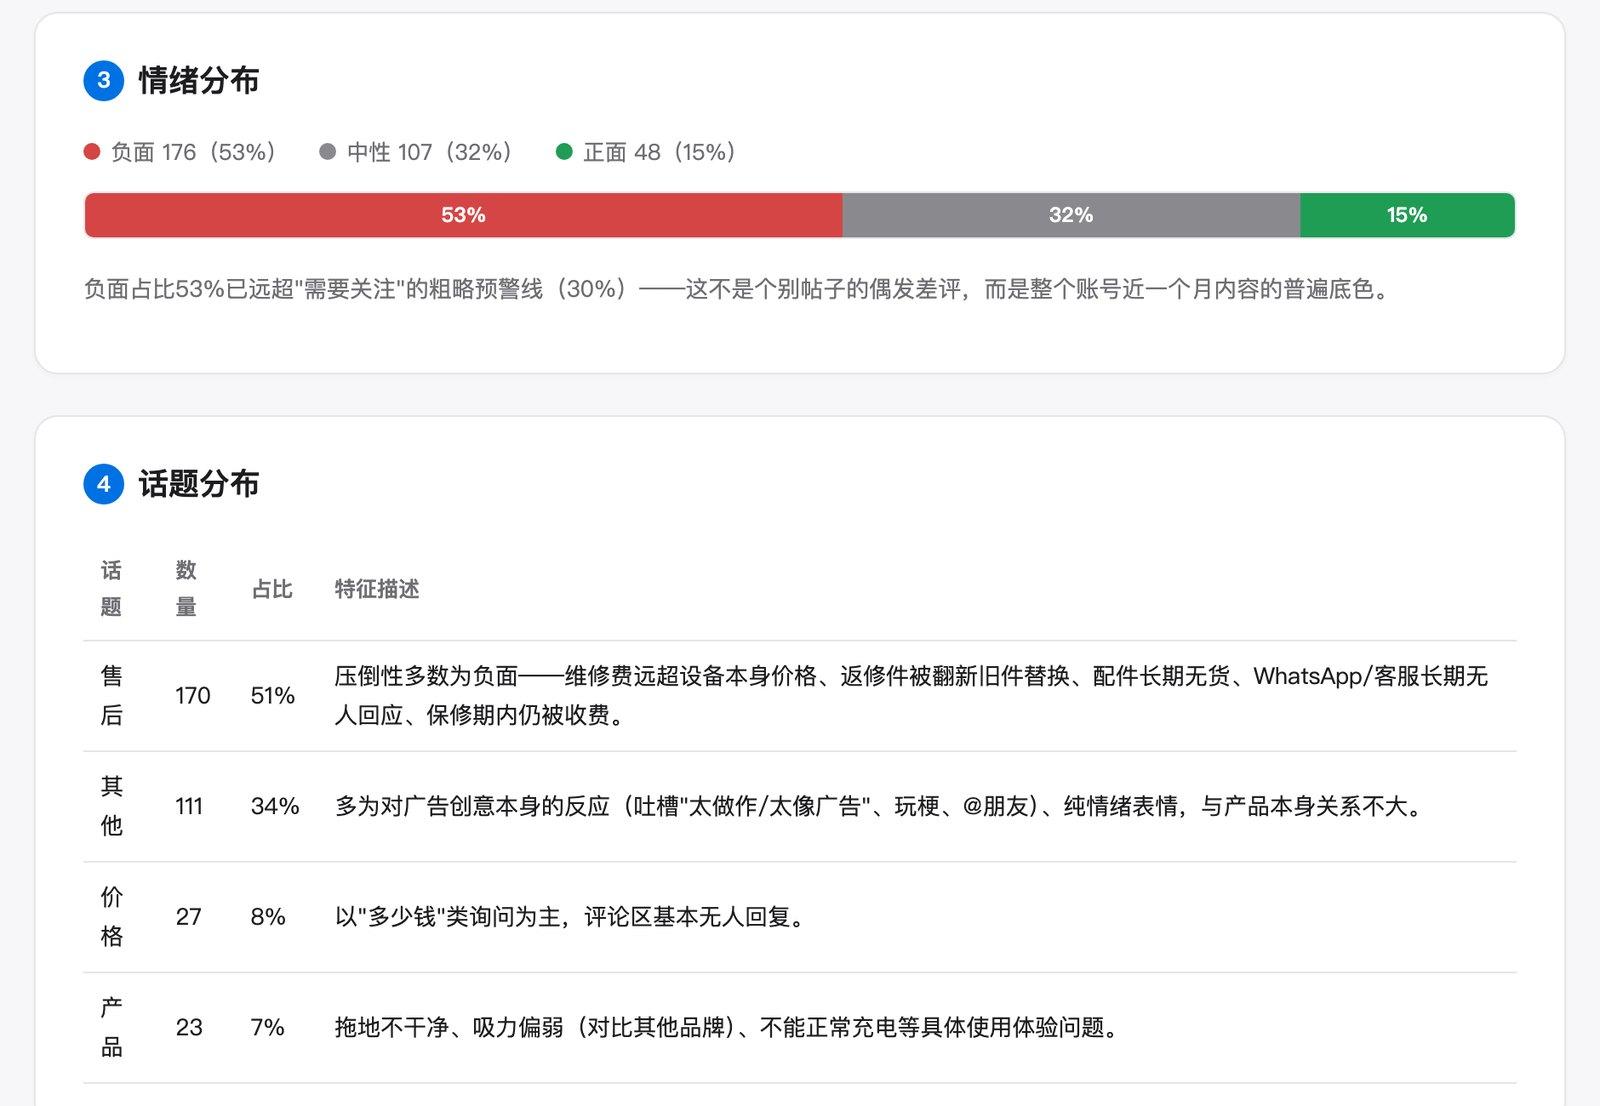1600x1106 pixels.
Task: Click the 售后 topic cell
Action: (112, 696)
